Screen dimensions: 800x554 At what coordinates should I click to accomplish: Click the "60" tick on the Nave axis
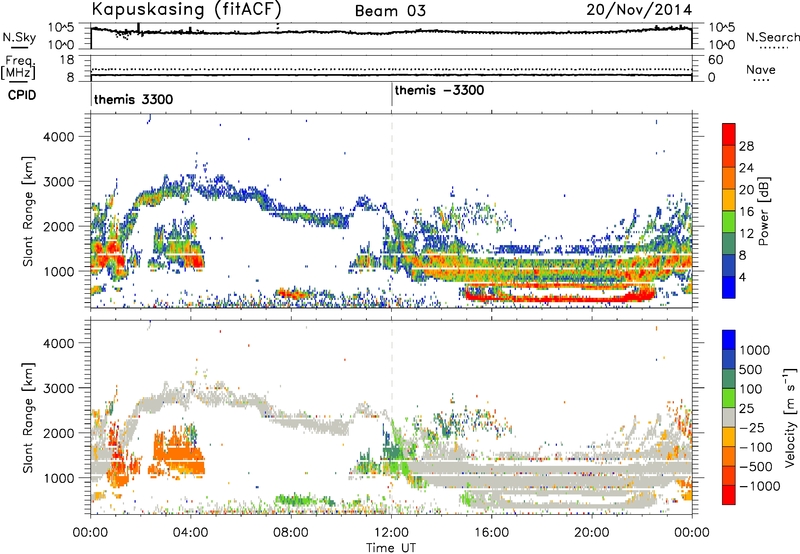pyautogui.click(x=715, y=60)
